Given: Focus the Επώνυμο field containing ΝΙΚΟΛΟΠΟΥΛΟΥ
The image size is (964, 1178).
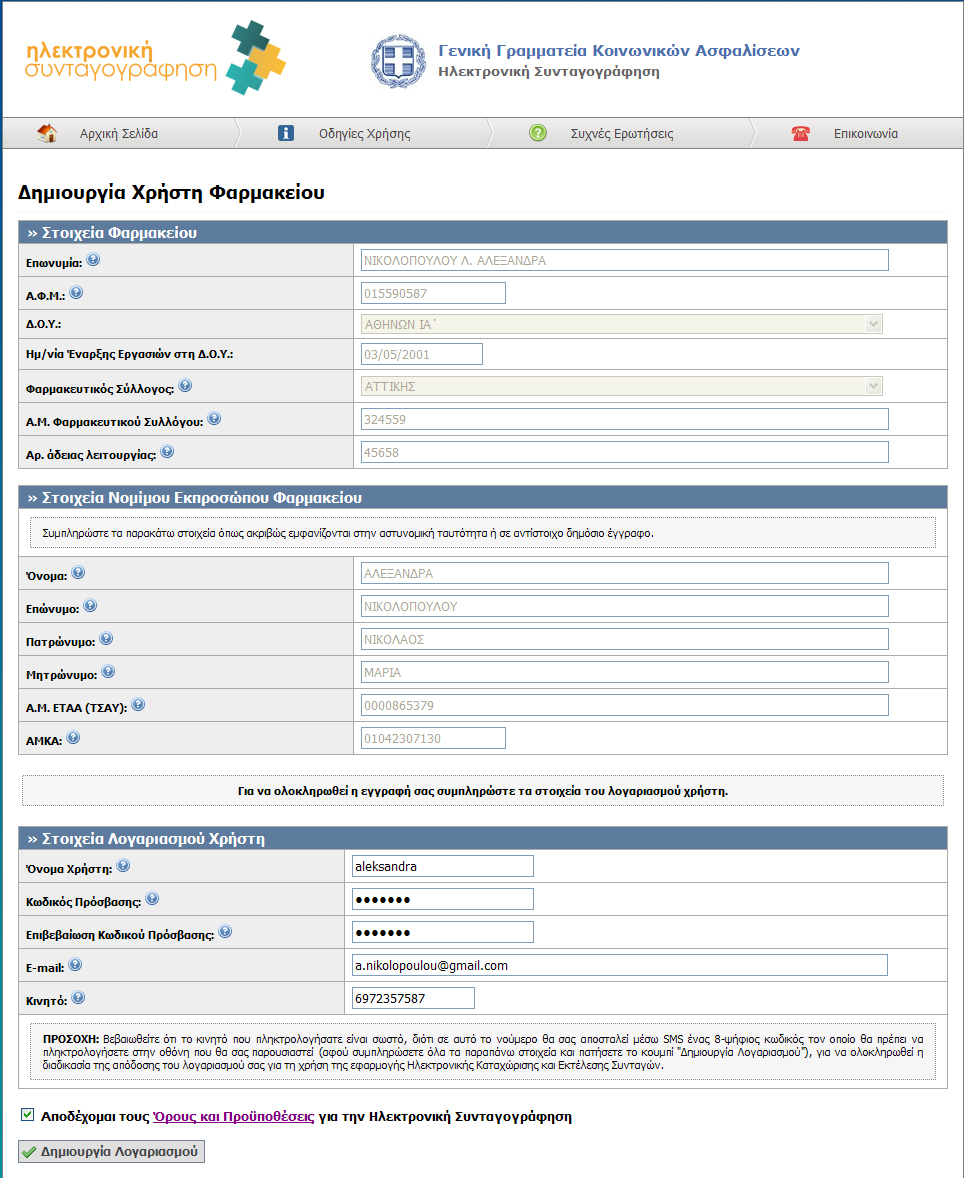Looking at the screenshot, I should 624,606.
